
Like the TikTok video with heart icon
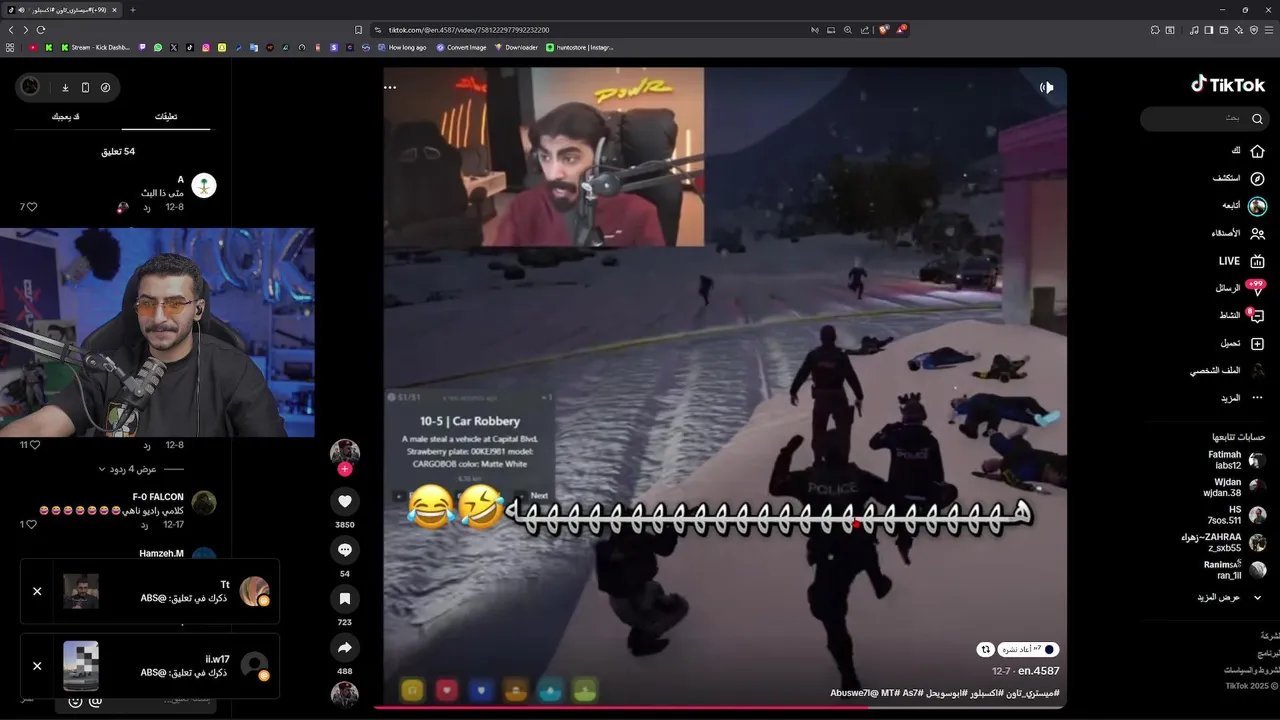point(345,501)
